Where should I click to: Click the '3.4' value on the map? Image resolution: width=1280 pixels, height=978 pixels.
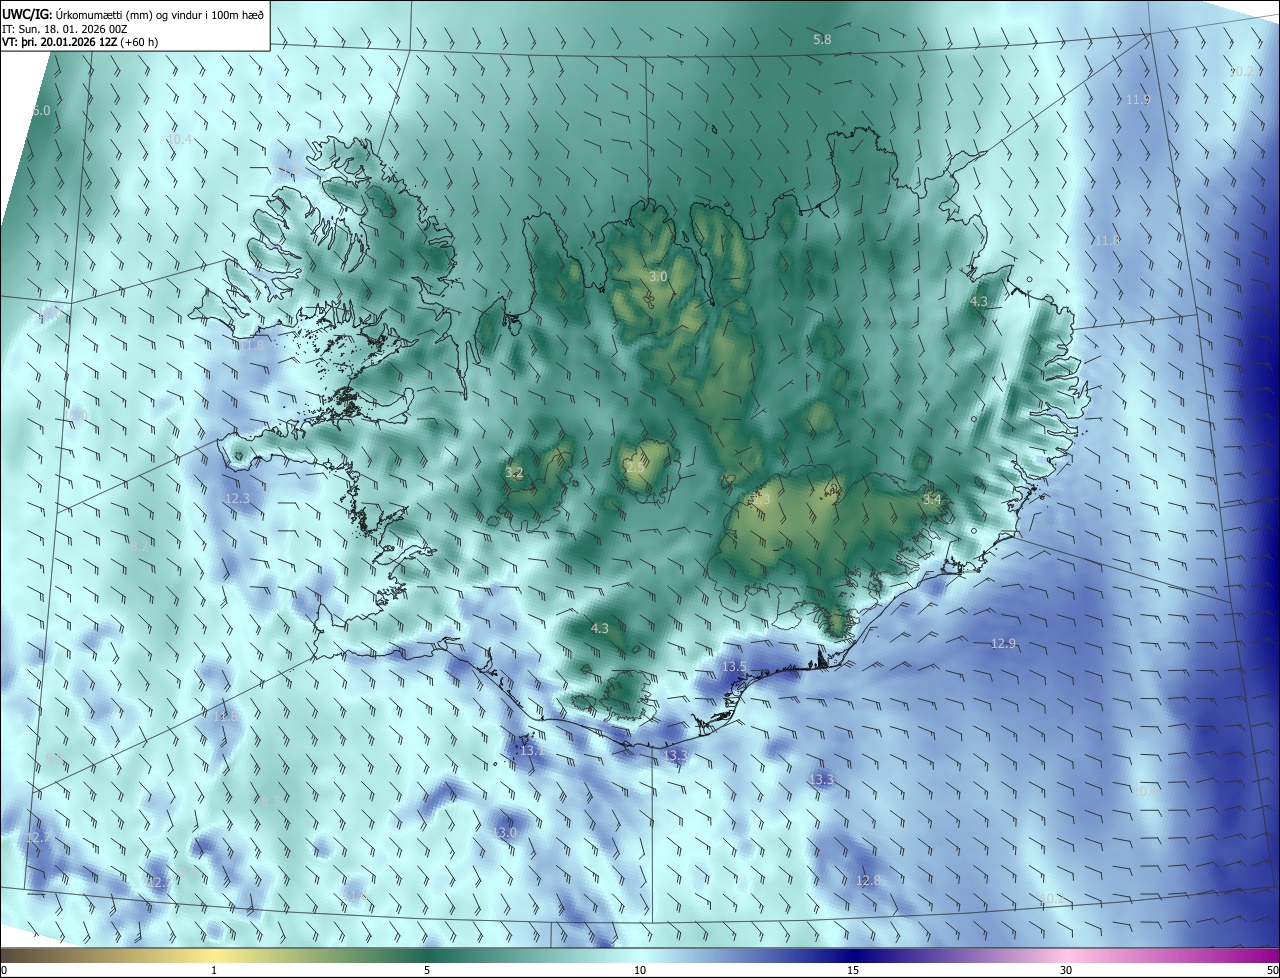click(x=932, y=499)
